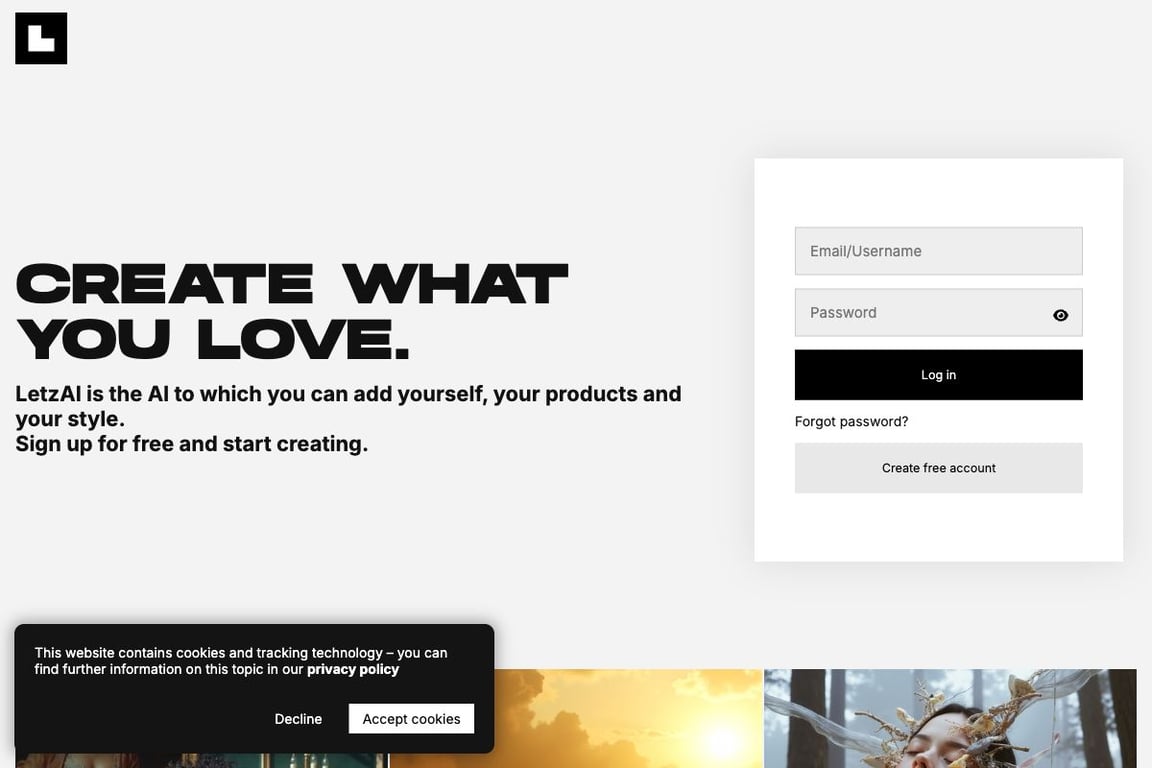Open the image partly hidden under cookie banner
1152x768 pixels.
[x=201, y=761]
